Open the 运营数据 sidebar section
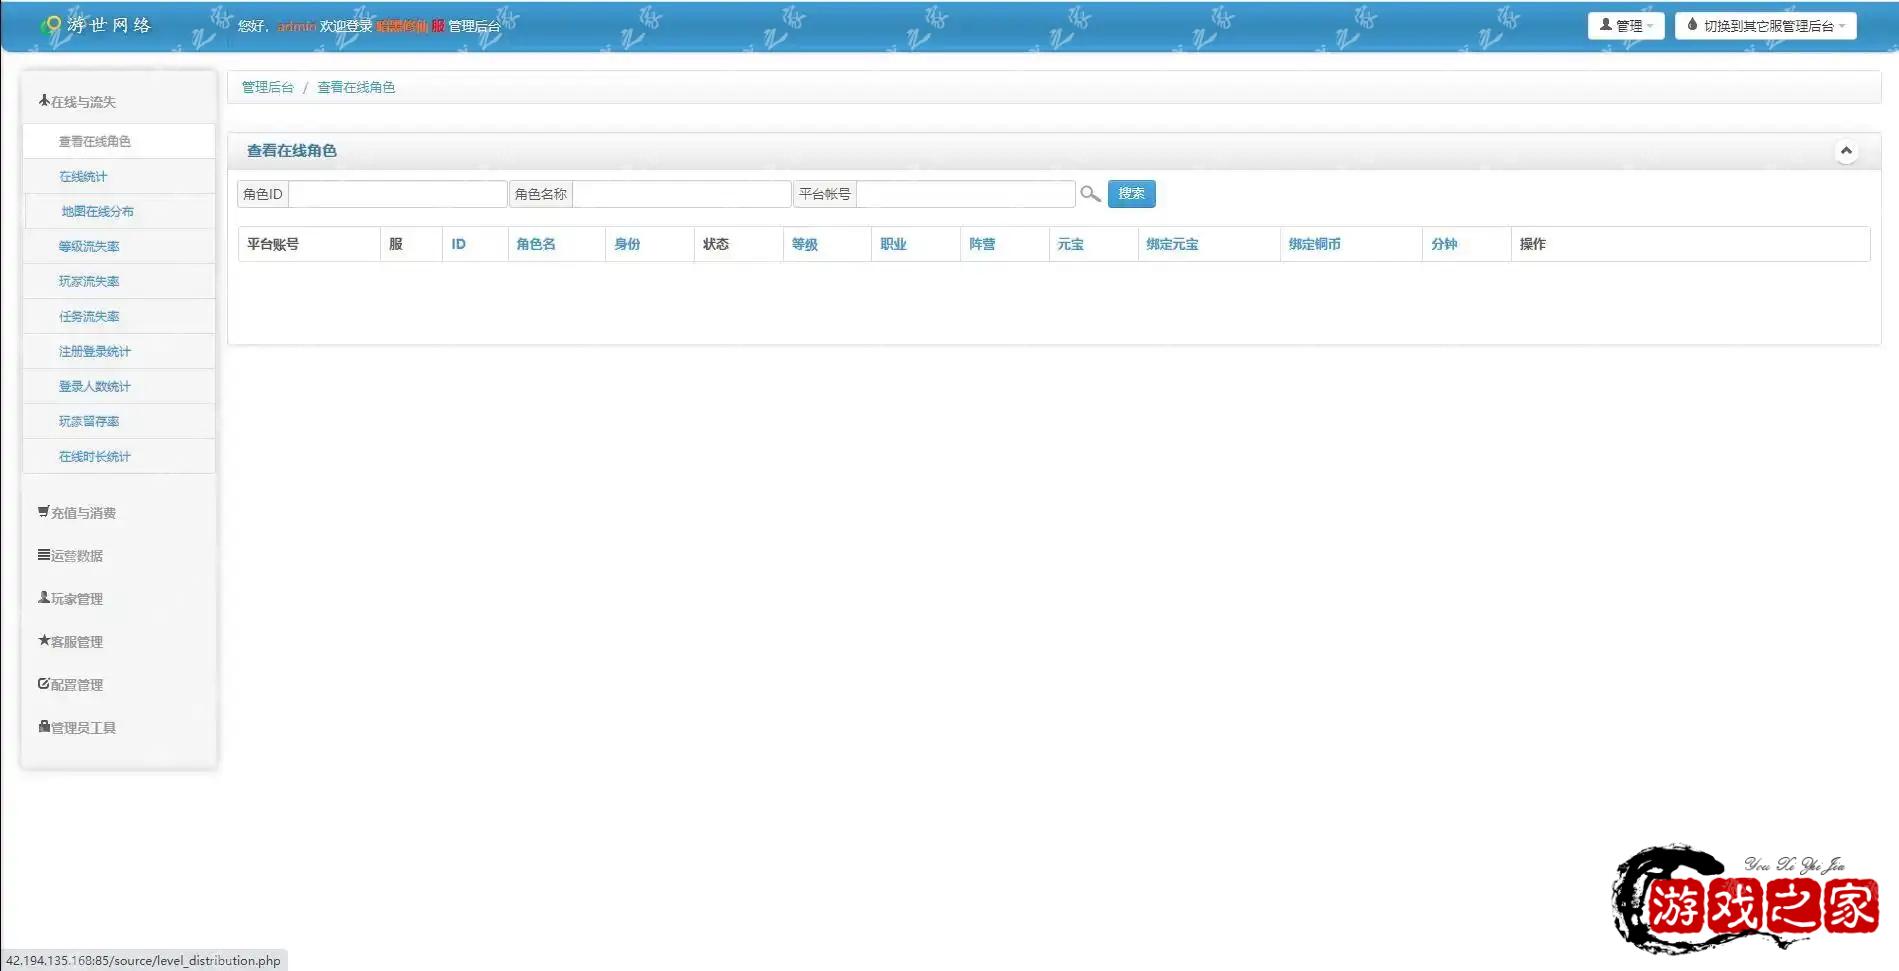 click(x=71, y=556)
